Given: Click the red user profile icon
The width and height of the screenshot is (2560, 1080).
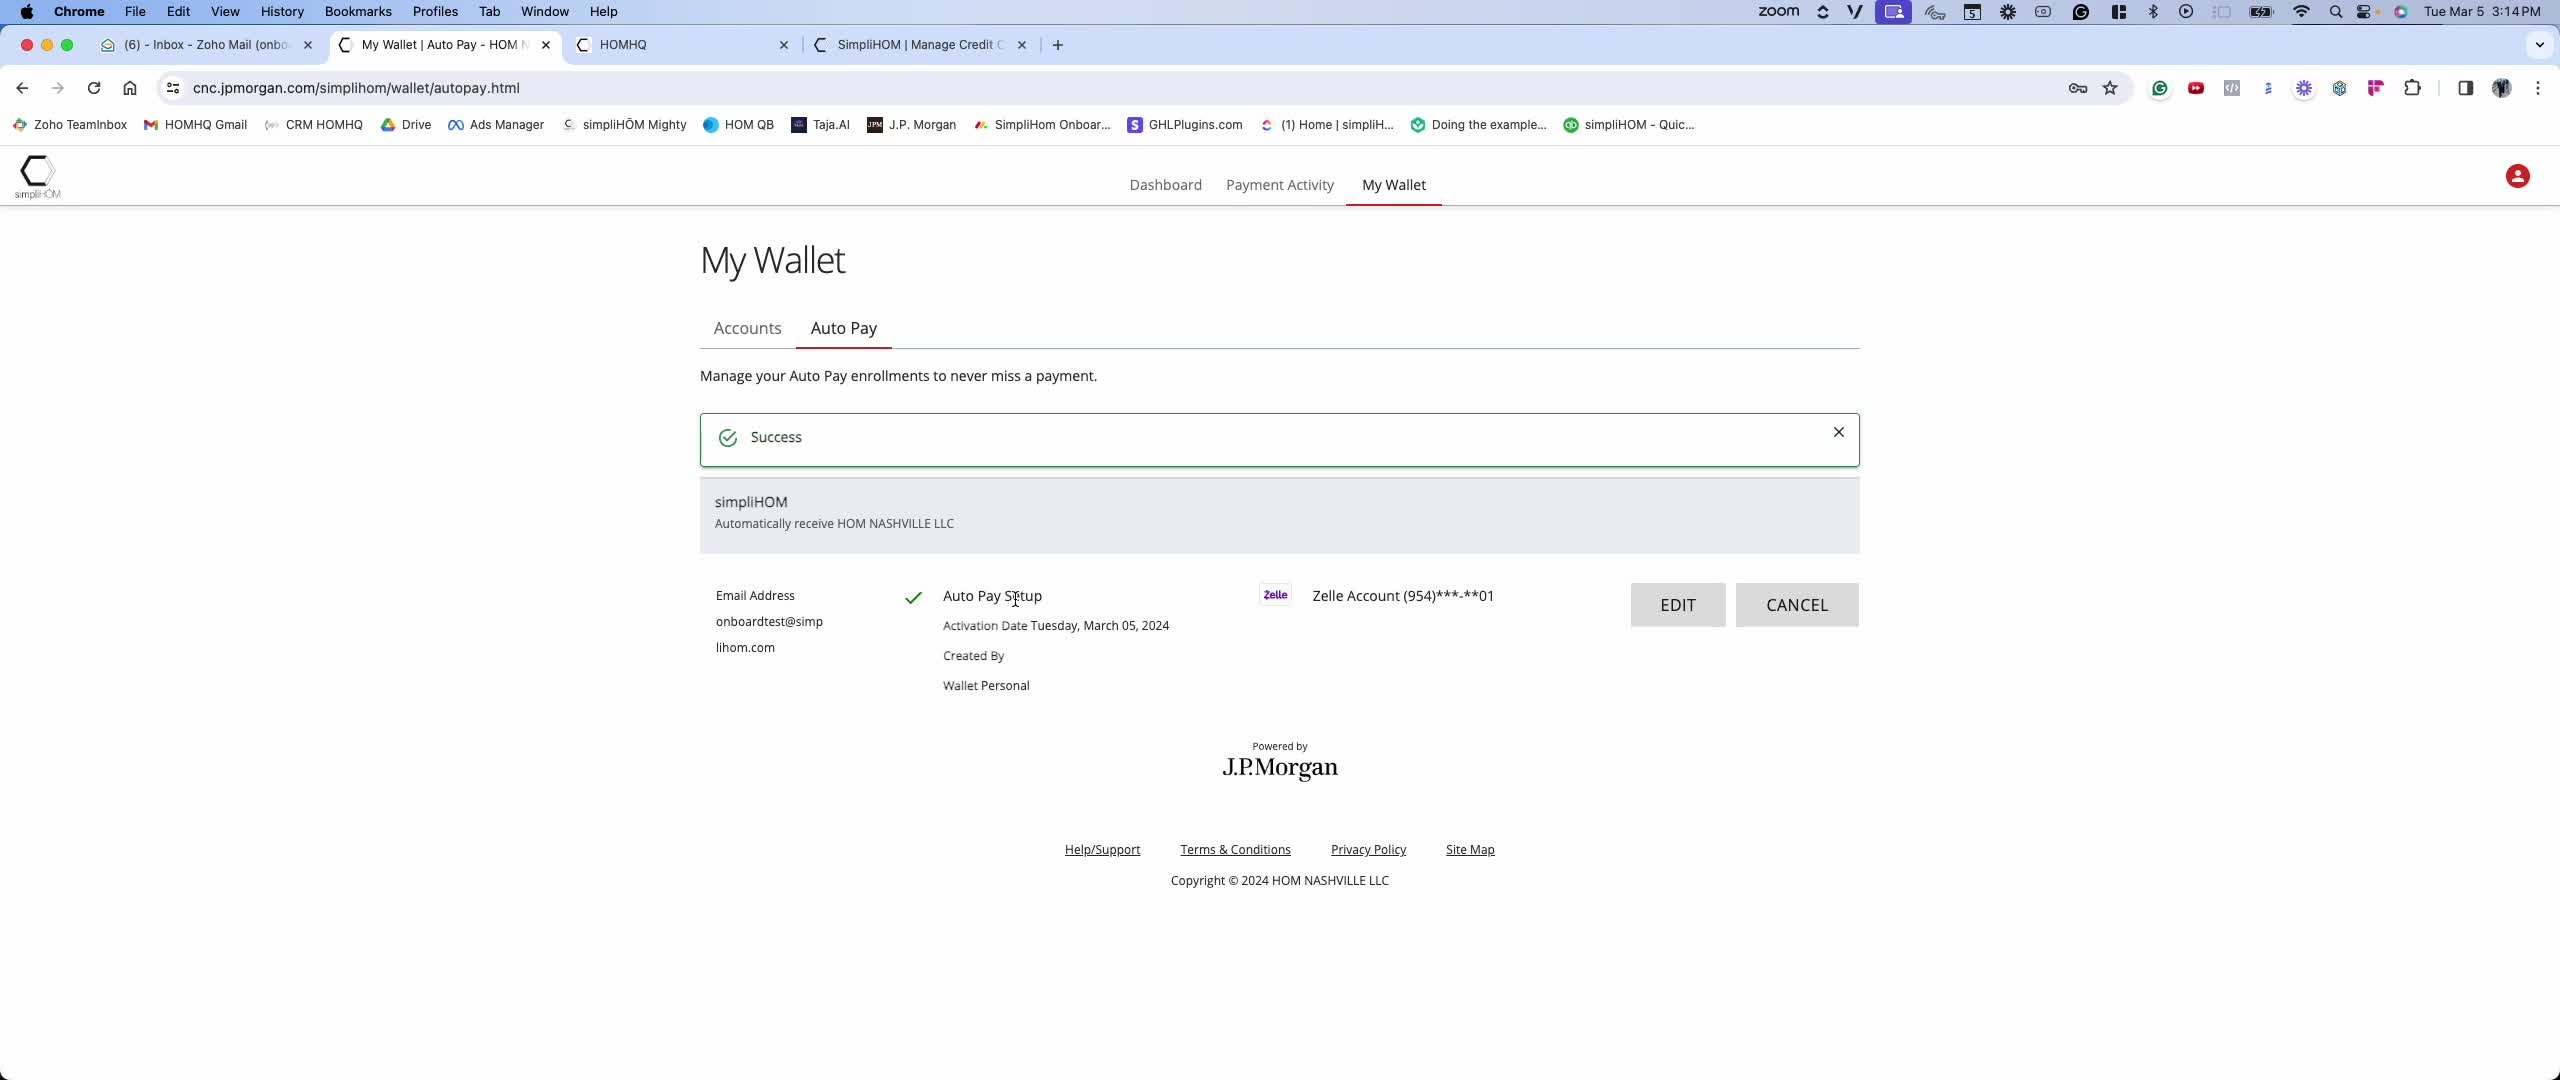Looking at the screenshot, I should [x=2517, y=177].
